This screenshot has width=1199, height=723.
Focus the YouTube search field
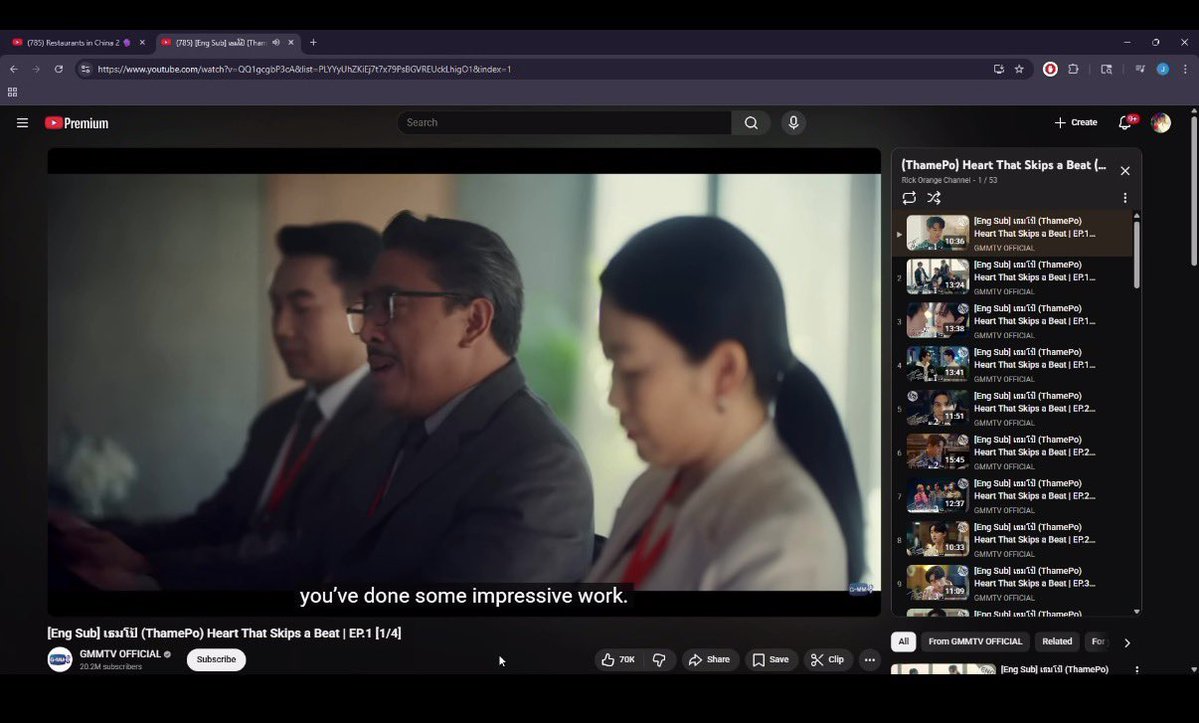[564, 123]
